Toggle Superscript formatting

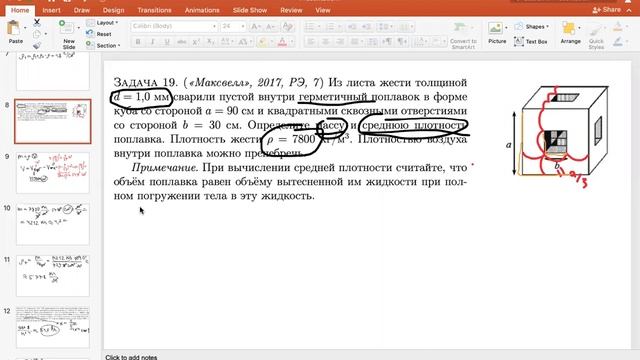[196, 42]
